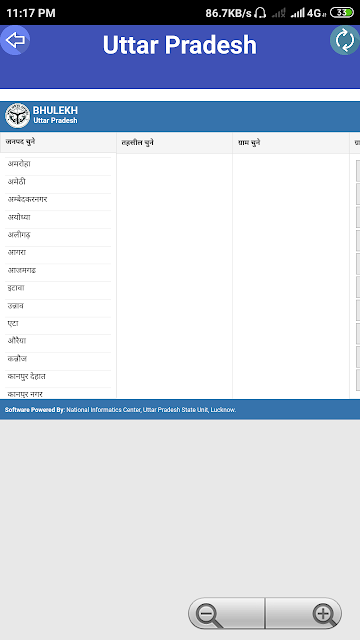Tap the headphone icon in status bar
This screenshot has height=640, width=360.
[260, 13]
